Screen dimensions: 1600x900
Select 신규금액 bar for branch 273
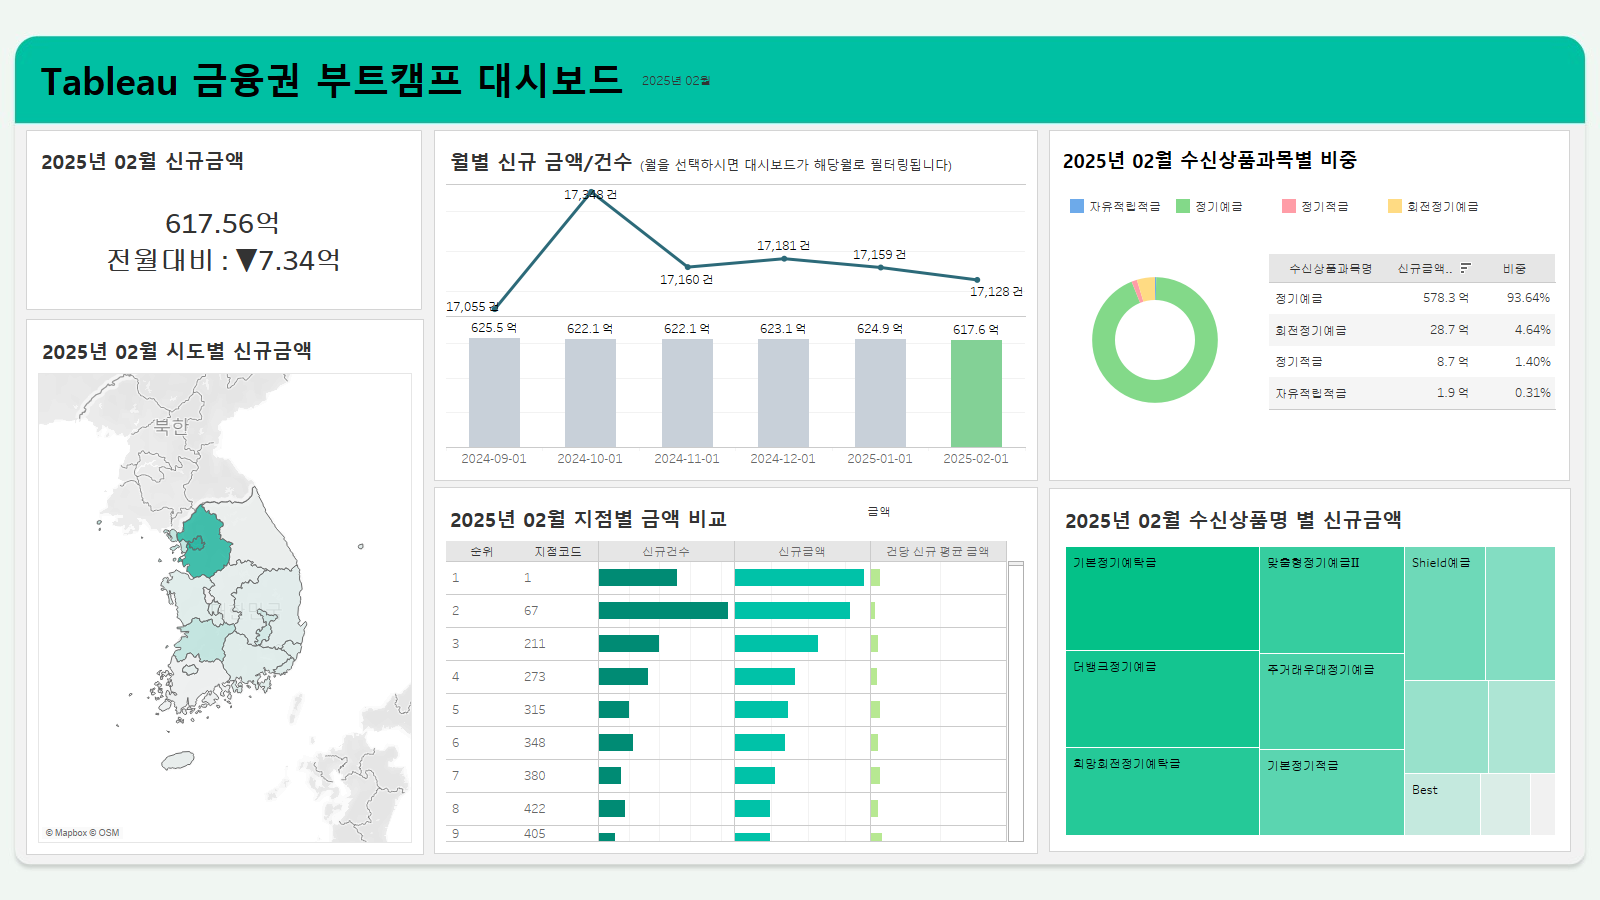pos(765,676)
